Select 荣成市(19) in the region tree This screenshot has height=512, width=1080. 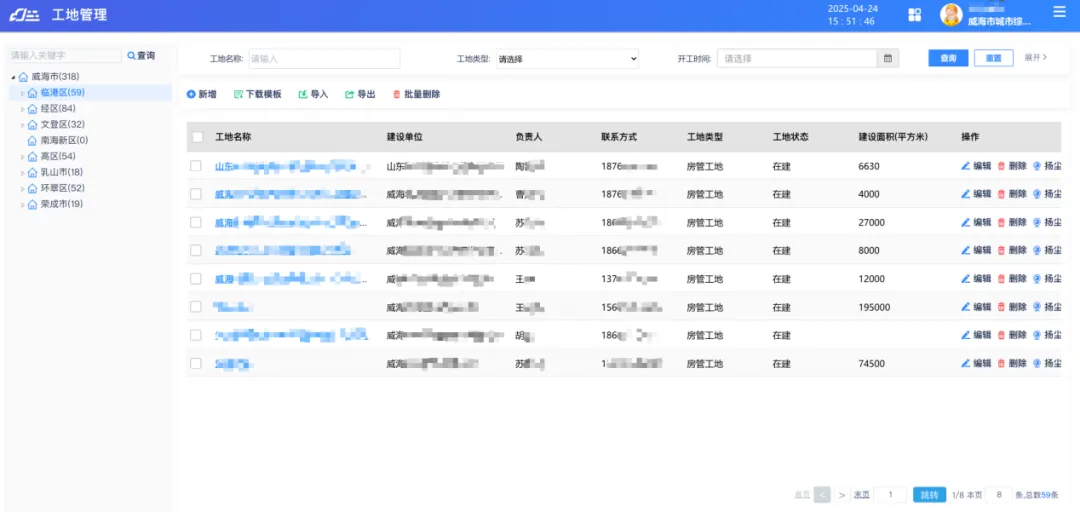(61, 204)
